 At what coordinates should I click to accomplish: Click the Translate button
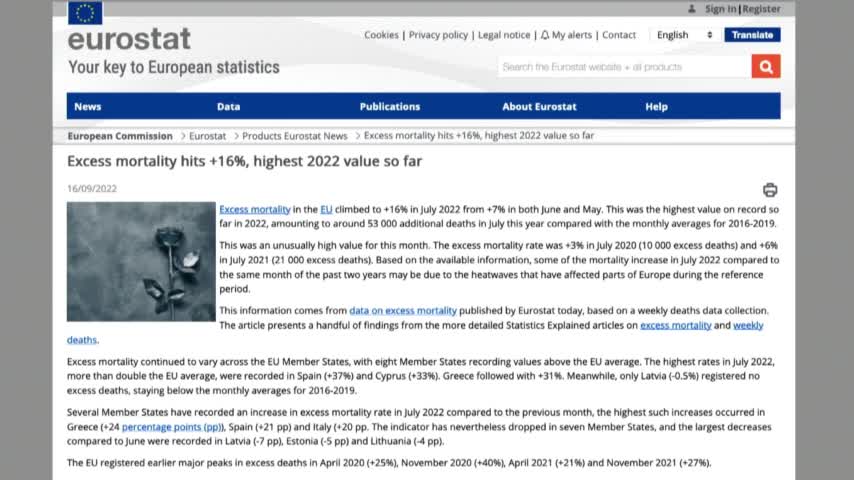pos(752,35)
